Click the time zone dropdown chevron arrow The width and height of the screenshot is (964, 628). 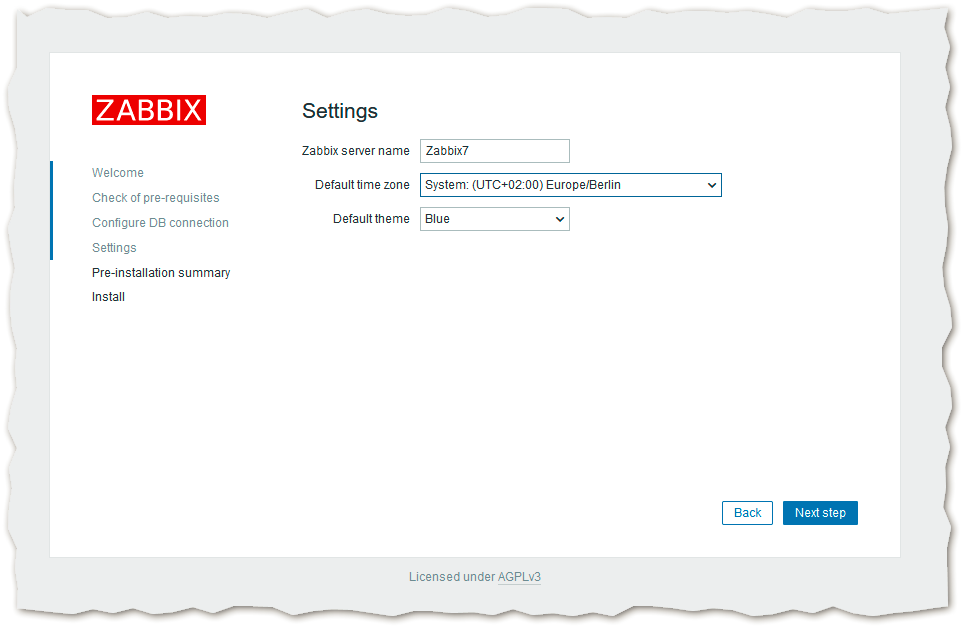point(711,185)
